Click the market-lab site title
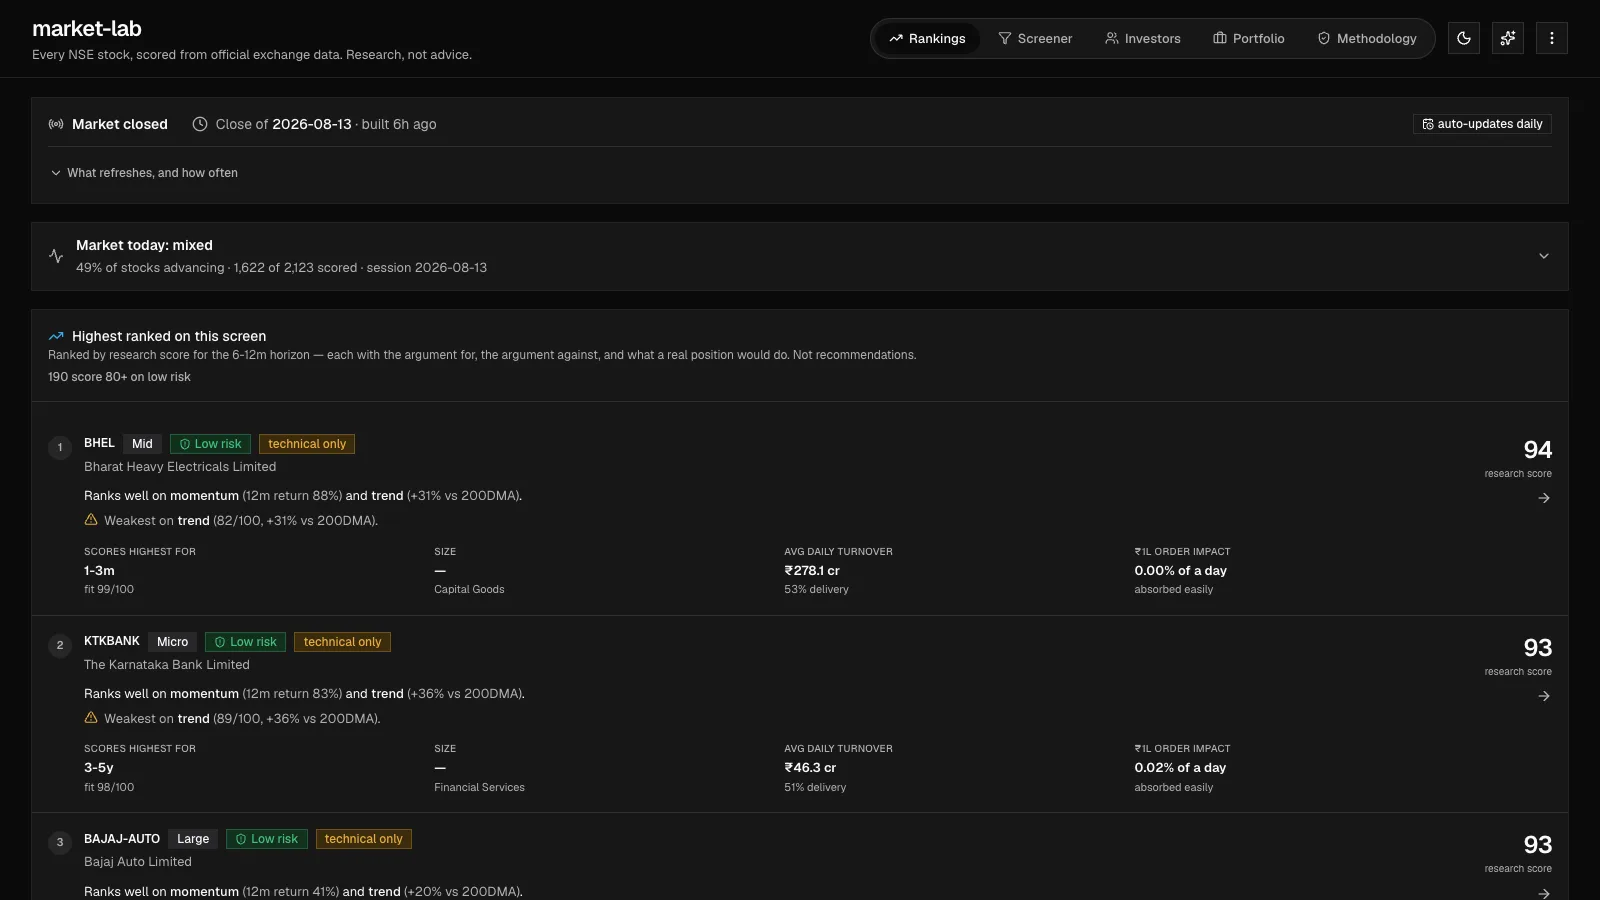Image resolution: width=1600 pixels, height=900 pixels. (x=87, y=29)
